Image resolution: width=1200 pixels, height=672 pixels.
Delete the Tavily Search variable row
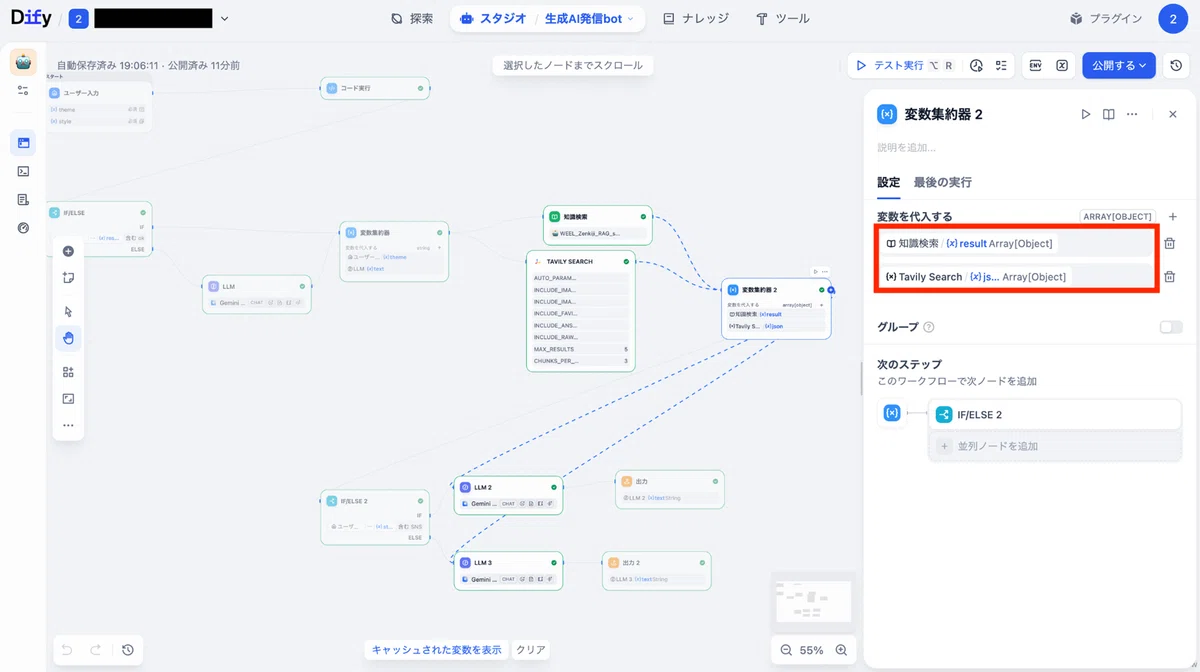pos(1170,277)
